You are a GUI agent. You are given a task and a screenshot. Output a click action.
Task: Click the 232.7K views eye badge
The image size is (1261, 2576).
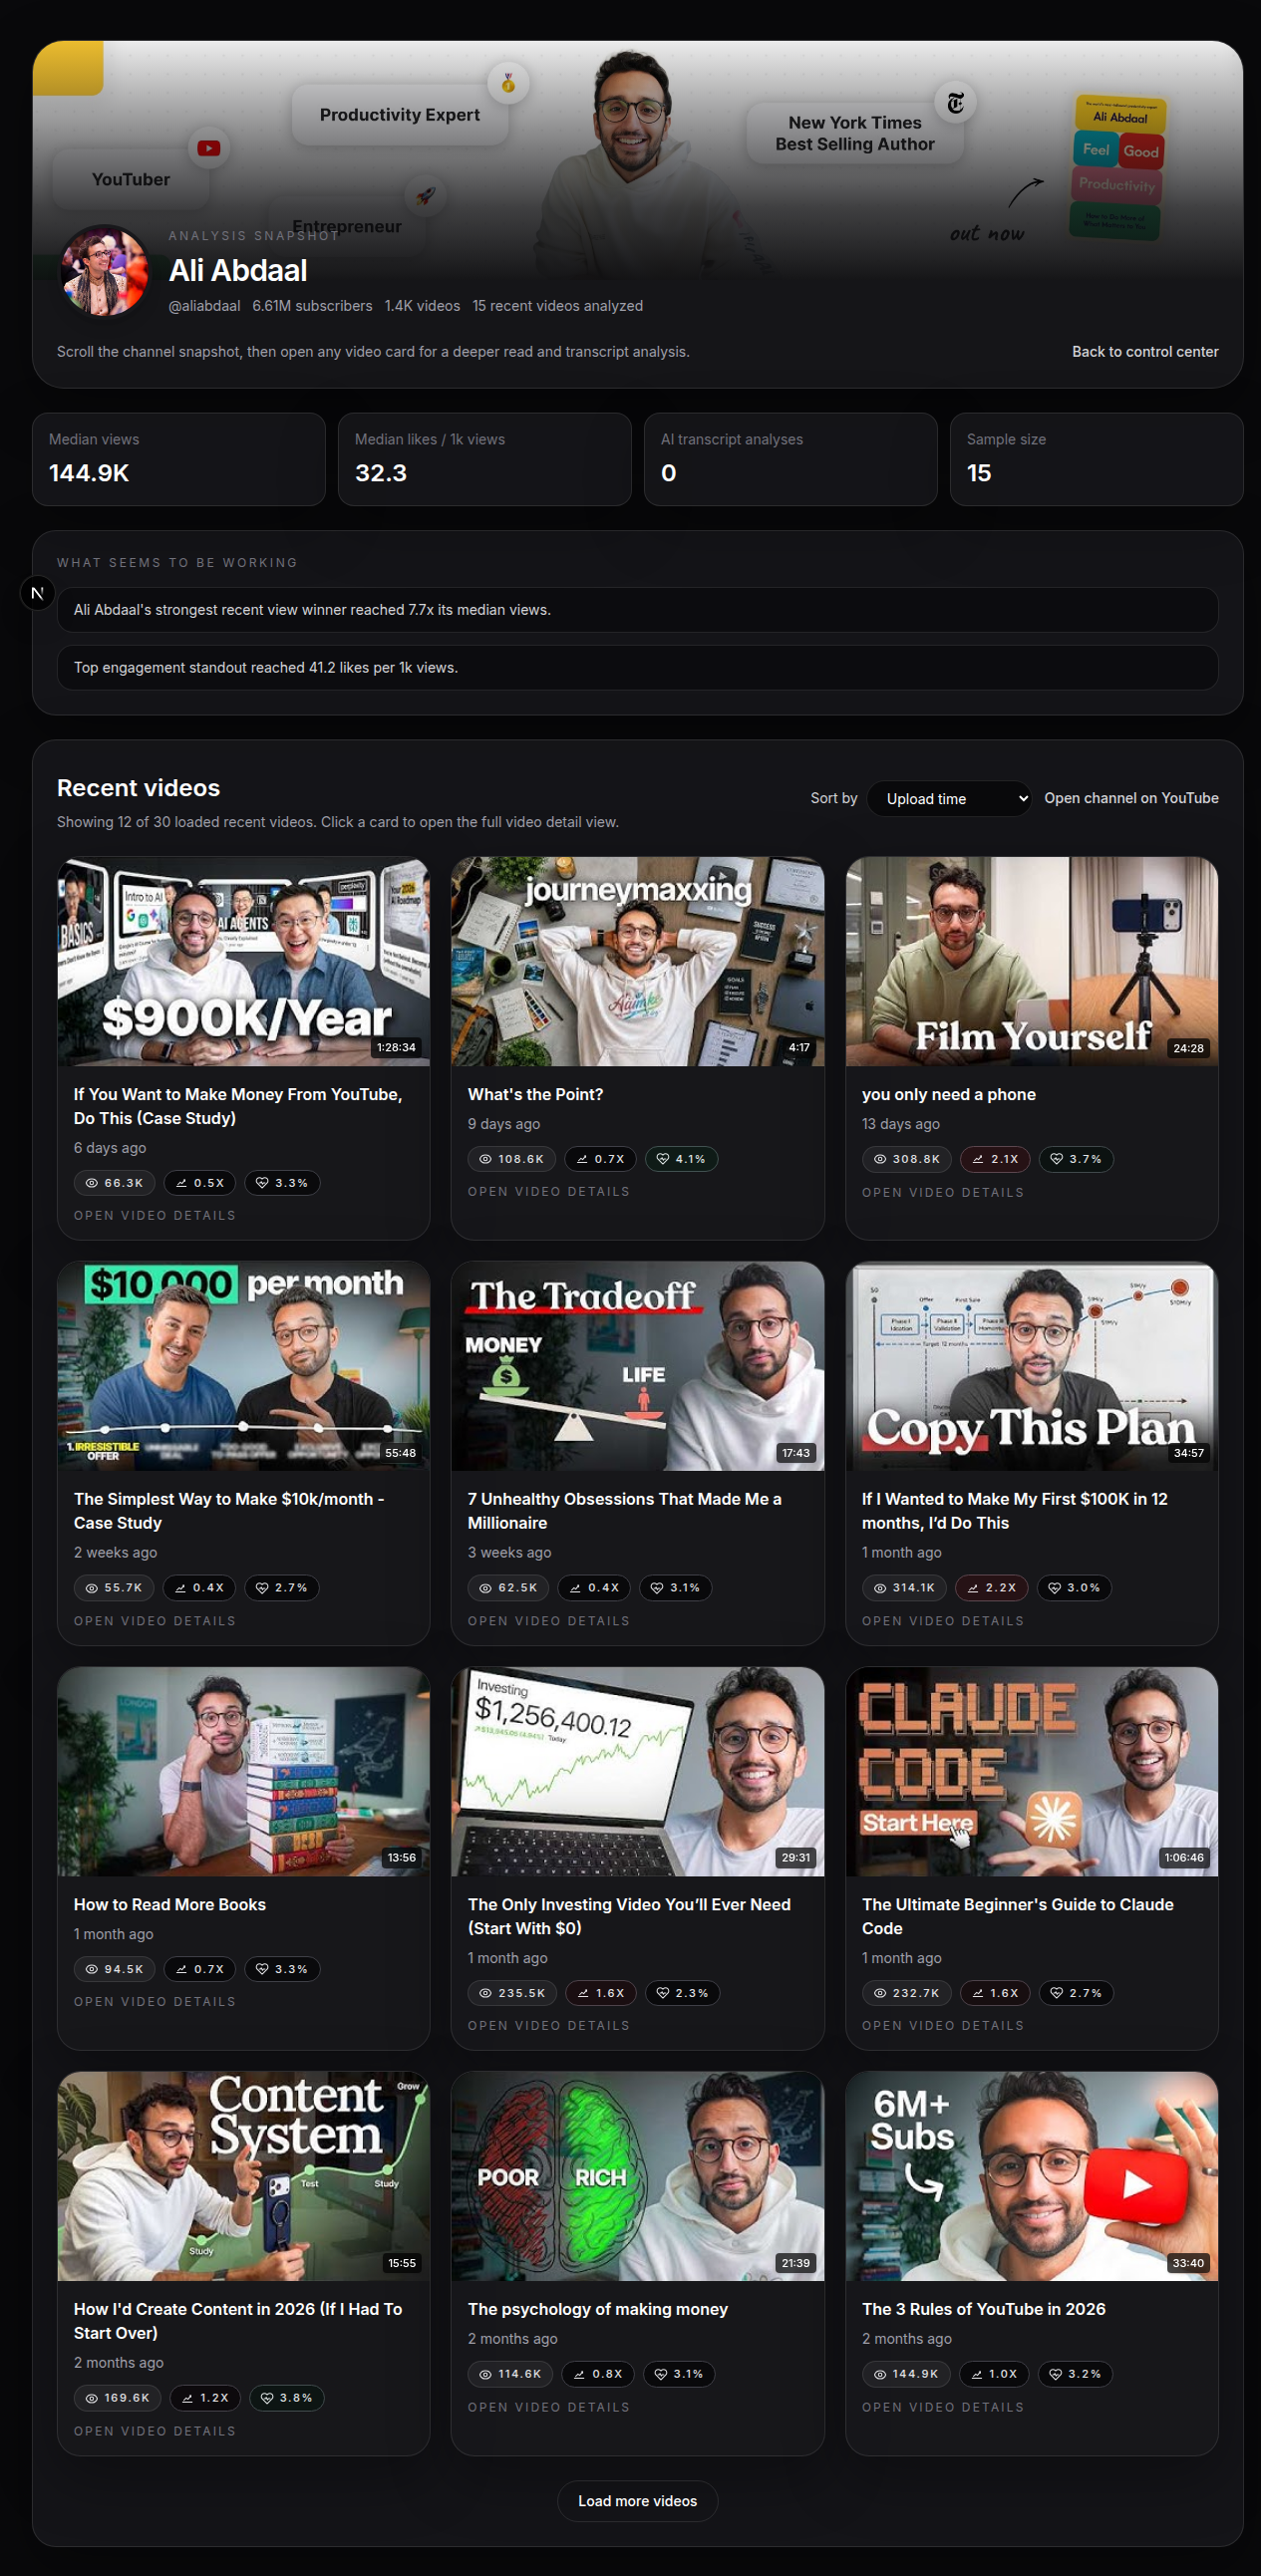click(x=906, y=1993)
